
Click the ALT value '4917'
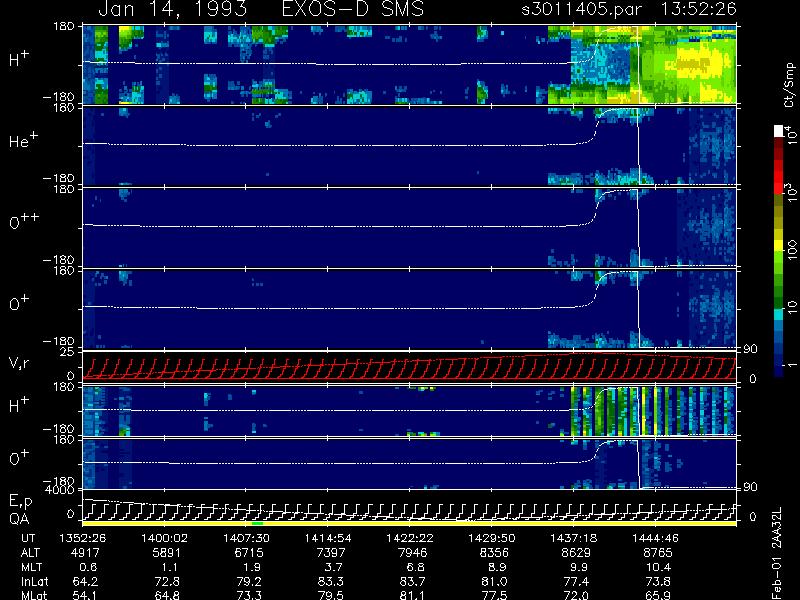[x=85, y=553]
